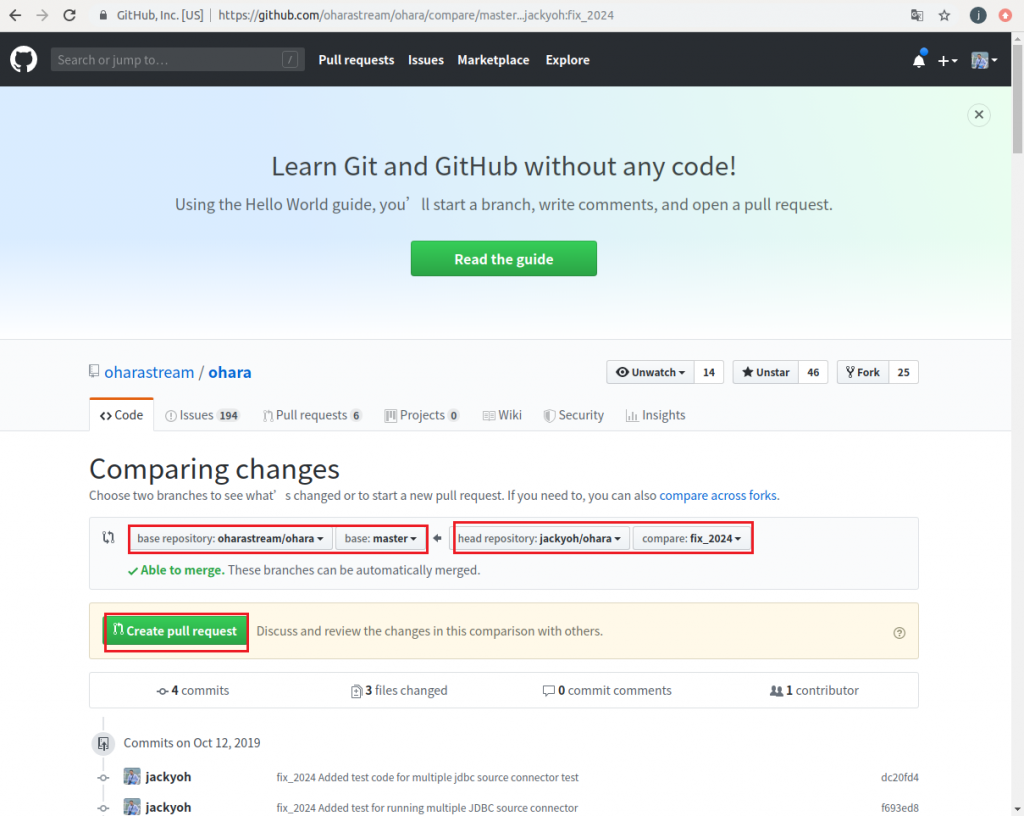Click the watchers count 14
This screenshot has width=1024, height=816.
point(709,372)
